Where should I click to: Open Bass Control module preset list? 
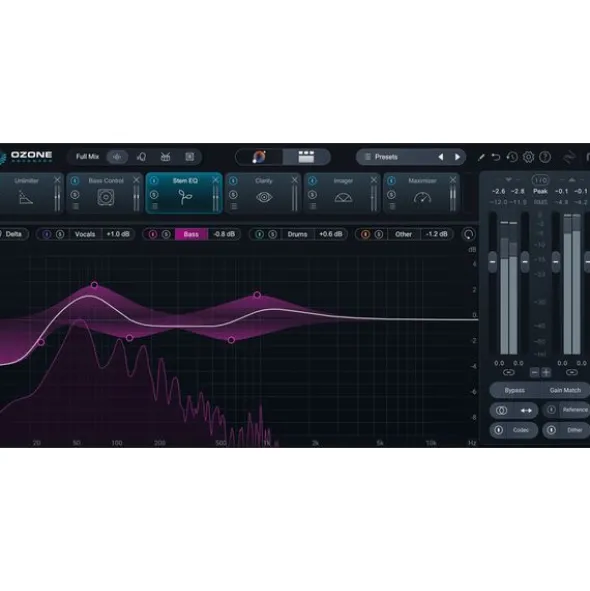tap(75, 206)
